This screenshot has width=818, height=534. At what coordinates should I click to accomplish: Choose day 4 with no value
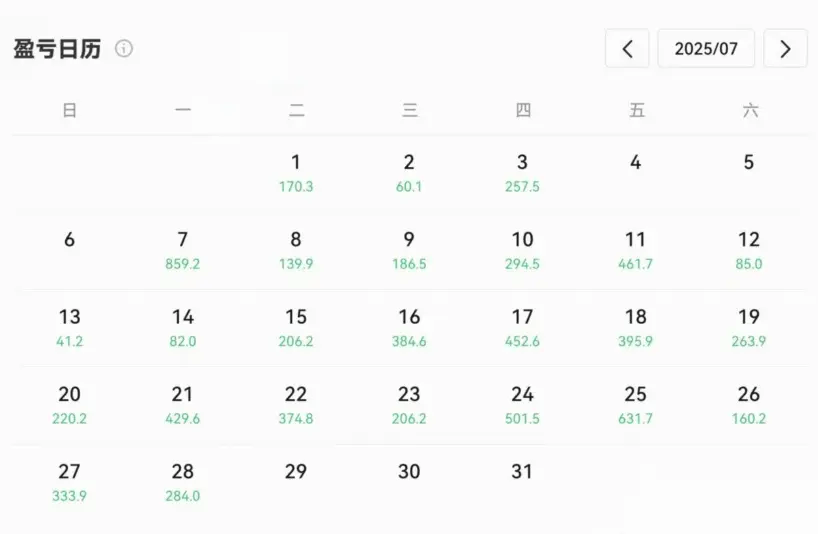pos(635,162)
